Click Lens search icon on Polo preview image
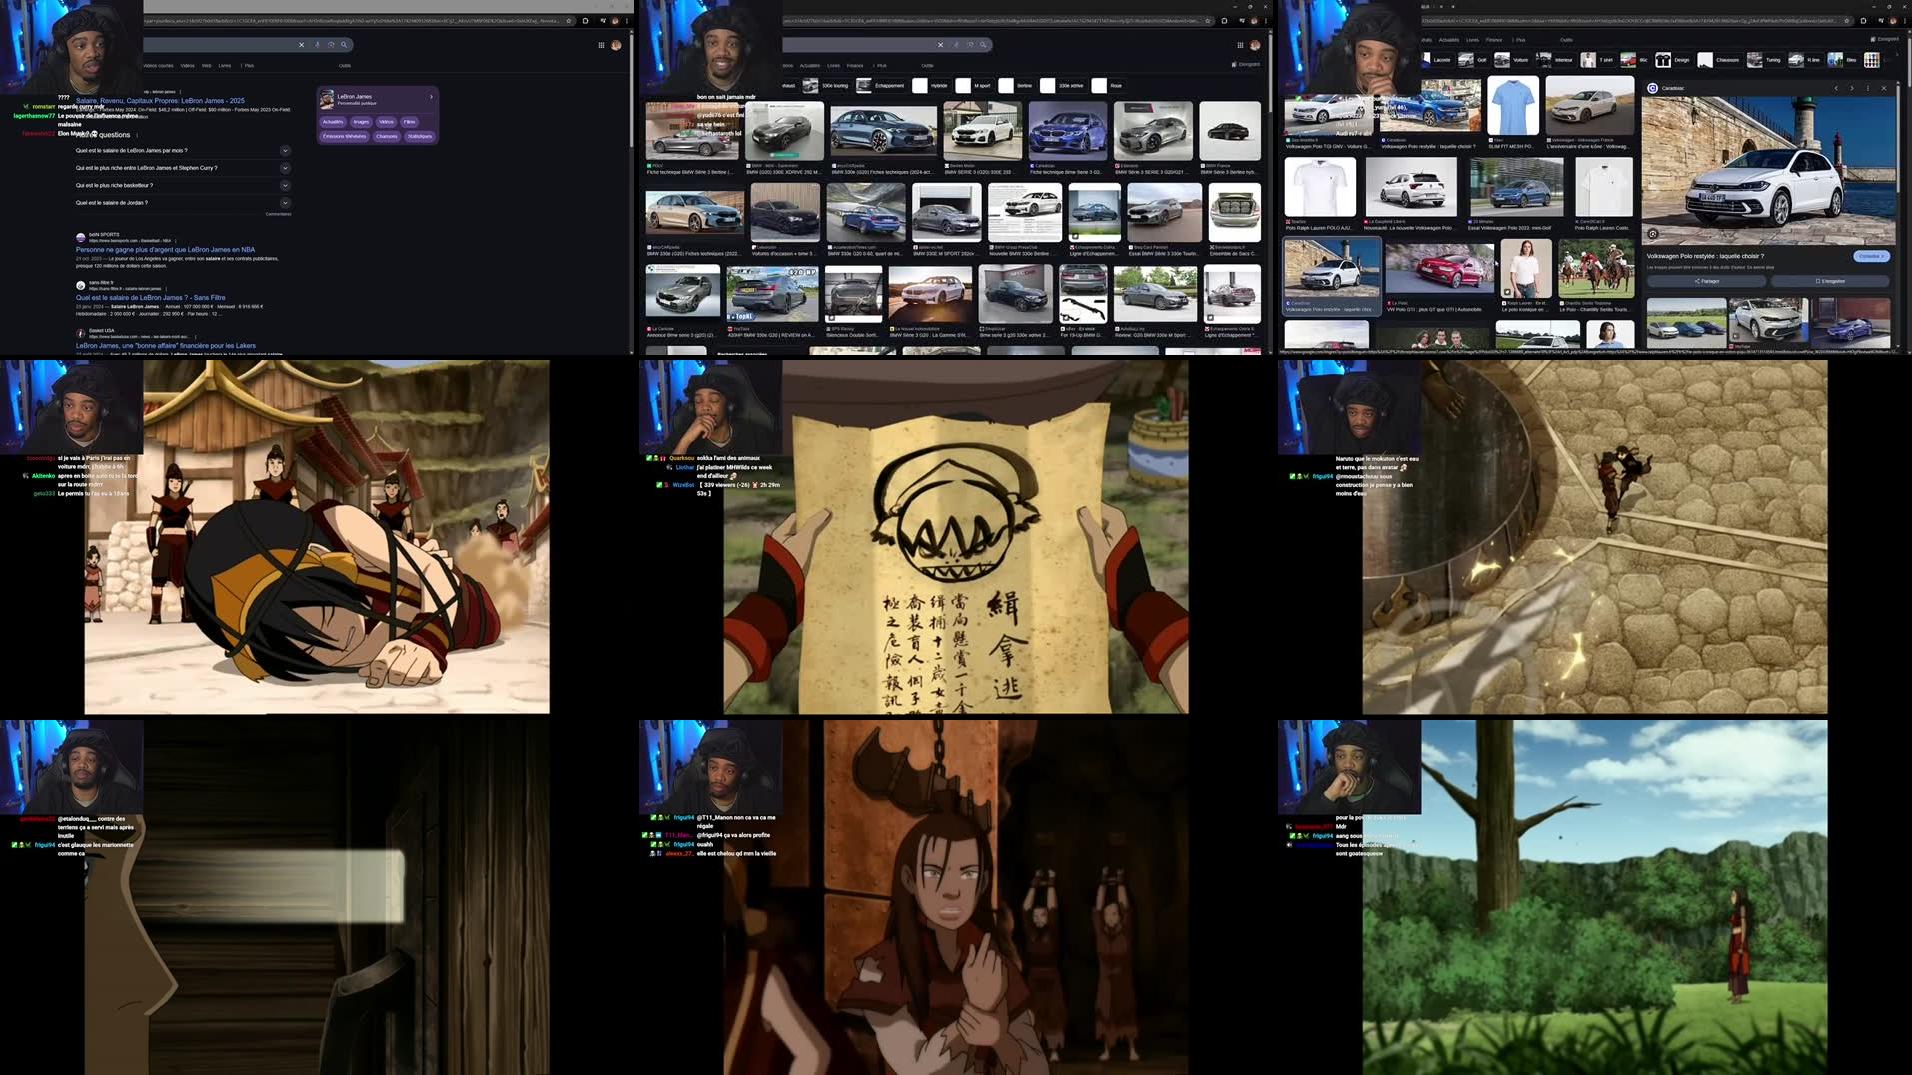Screen dimensions: 1912x1075 1653,233
